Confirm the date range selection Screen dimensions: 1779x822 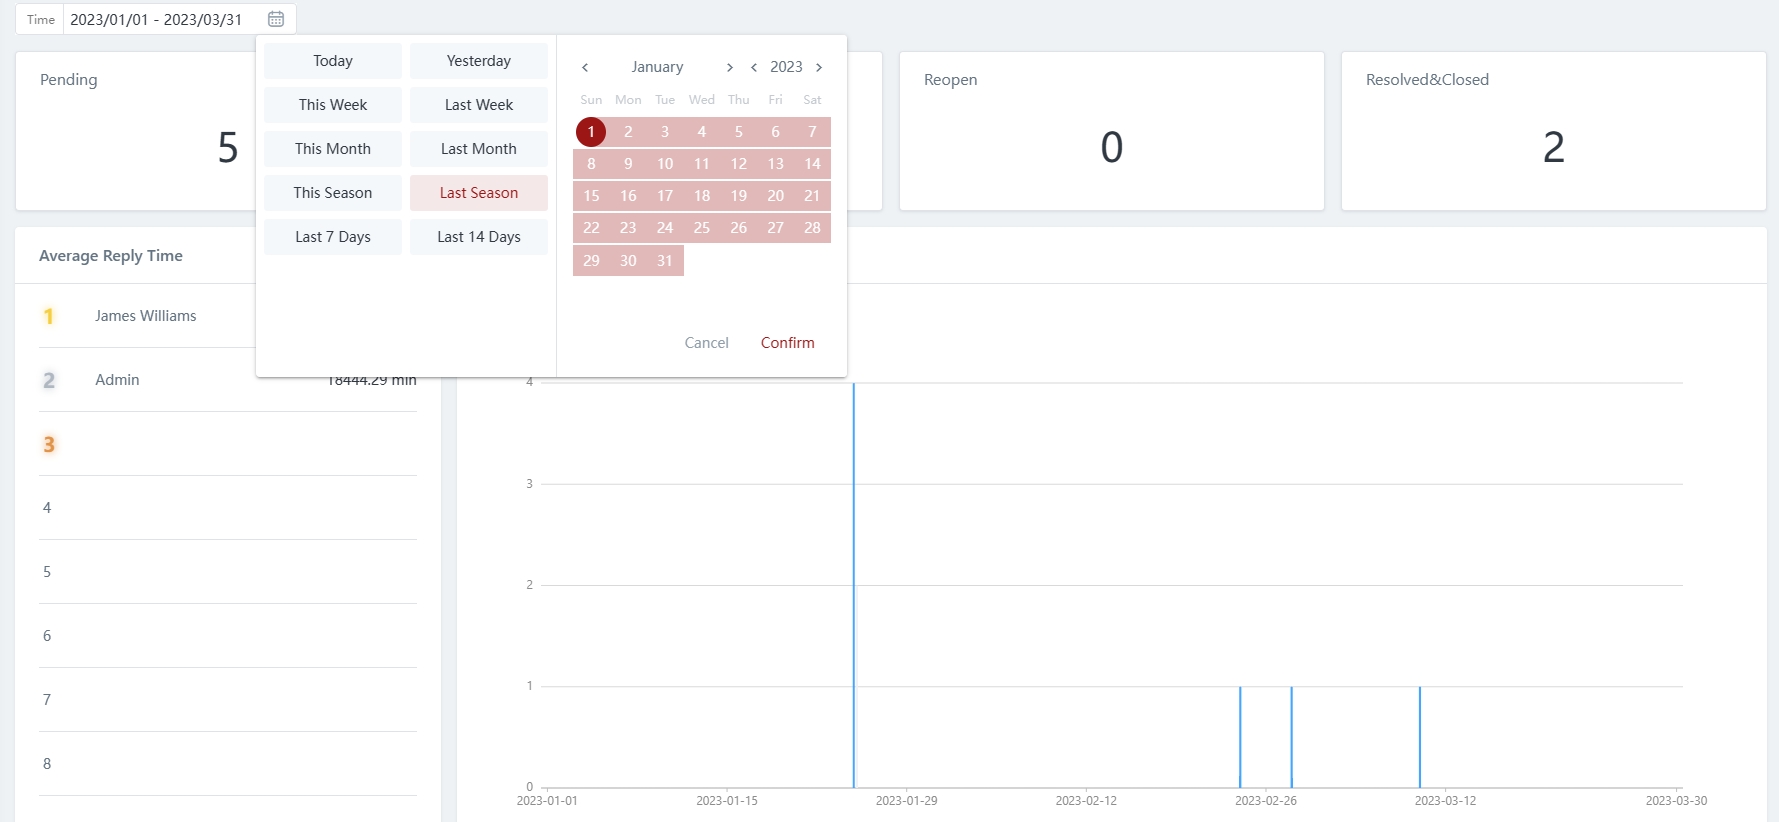(x=787, y=343)
